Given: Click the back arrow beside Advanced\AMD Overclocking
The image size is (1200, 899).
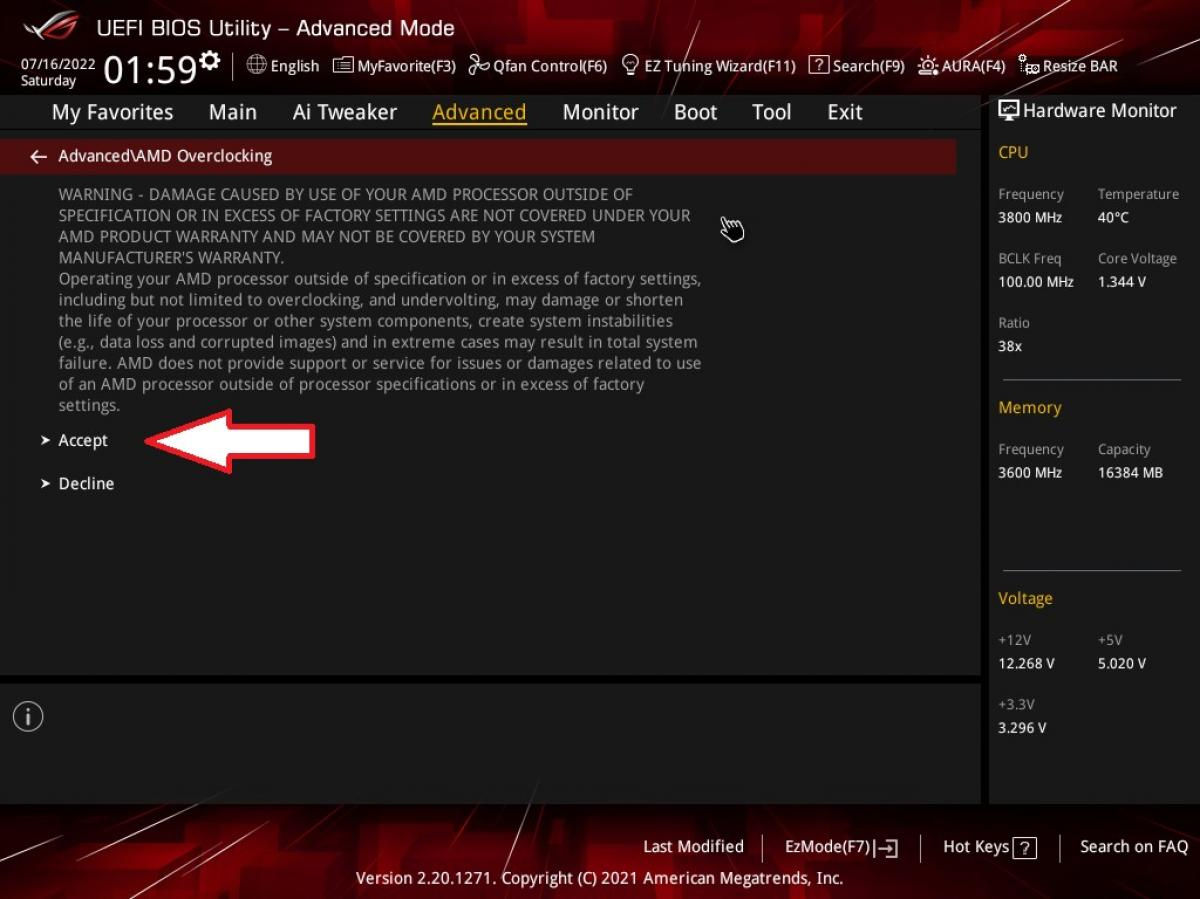Looking at the screenshot, I should coord(38,156).
